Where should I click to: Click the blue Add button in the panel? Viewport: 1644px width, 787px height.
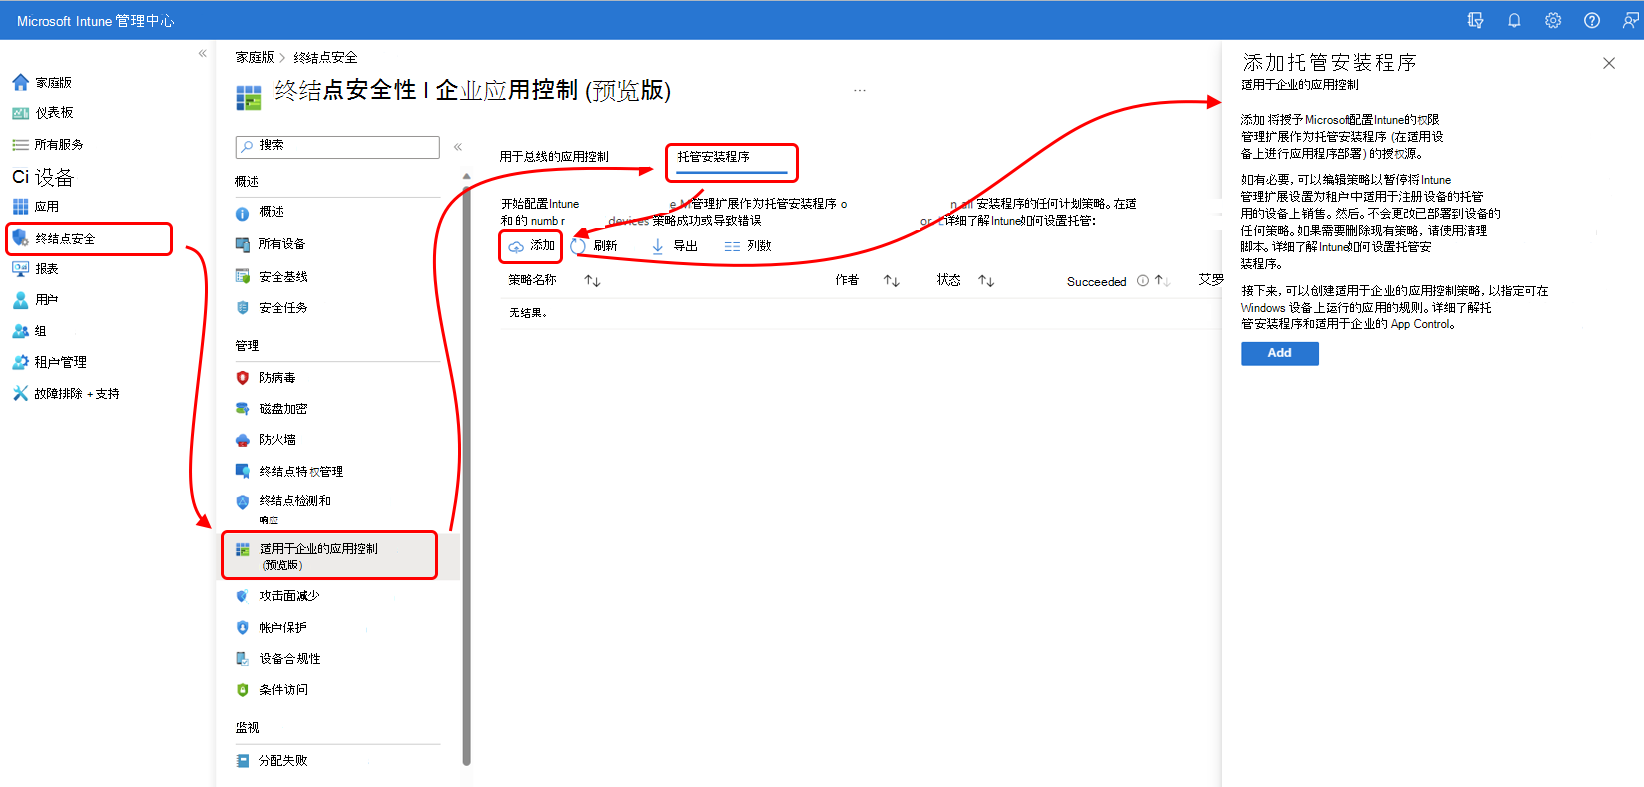pos(1280,354)
